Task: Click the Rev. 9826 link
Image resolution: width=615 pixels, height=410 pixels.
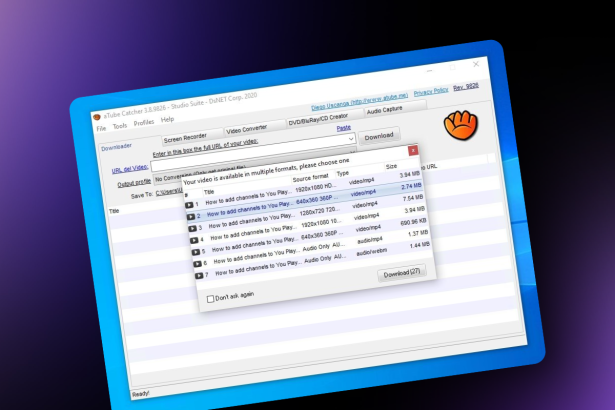Action: [466, 87]
